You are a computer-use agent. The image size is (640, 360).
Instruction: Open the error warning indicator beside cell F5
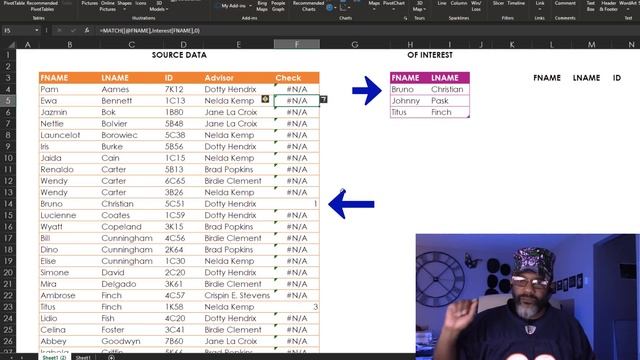tap(265, 99)
